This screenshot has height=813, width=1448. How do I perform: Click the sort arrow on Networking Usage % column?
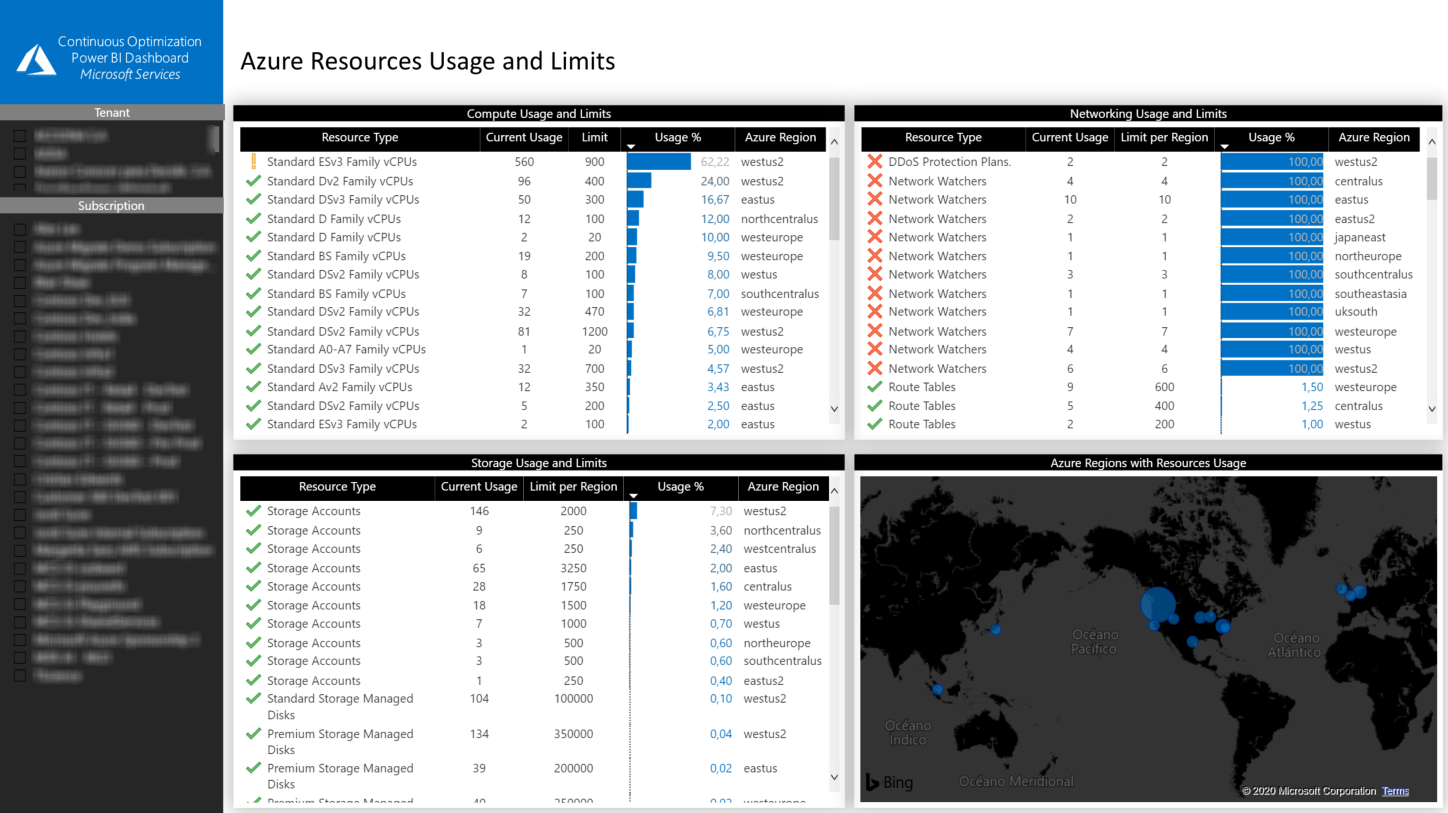1225,147
